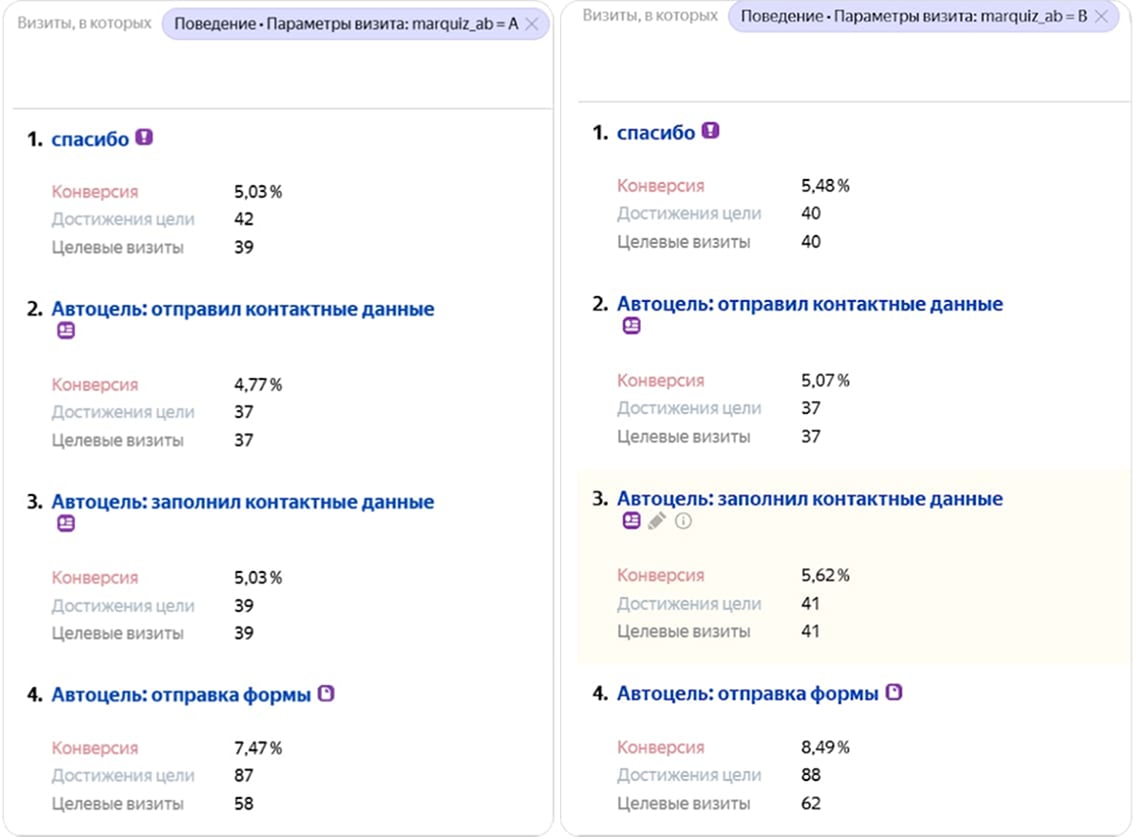
Task: Click icon next to "отправка формы" in segment B
Action: point(894,692)
